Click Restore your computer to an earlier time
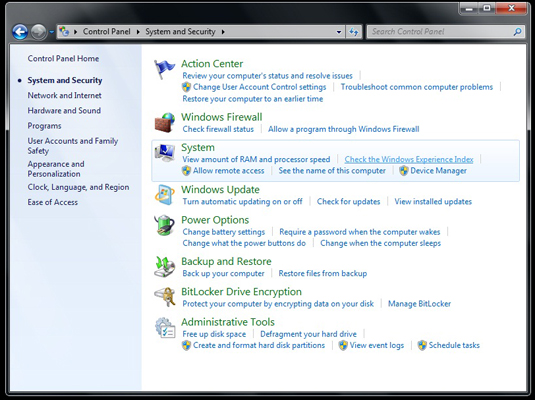The image size is (535, 400). (252, 99)
